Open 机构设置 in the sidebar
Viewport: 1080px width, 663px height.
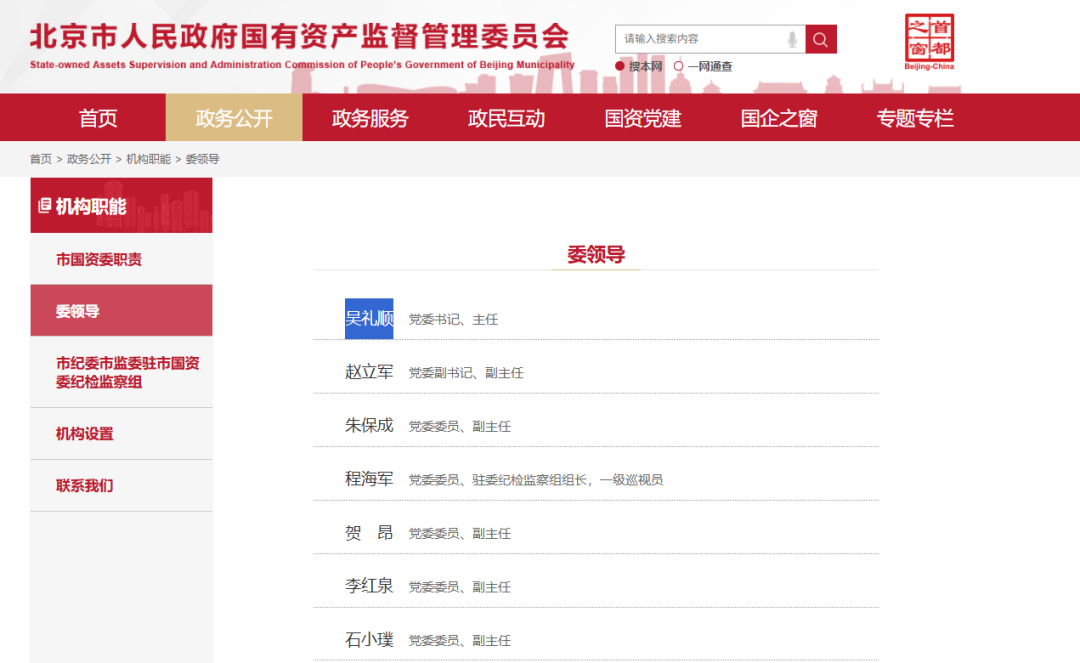tap(121, 434)
